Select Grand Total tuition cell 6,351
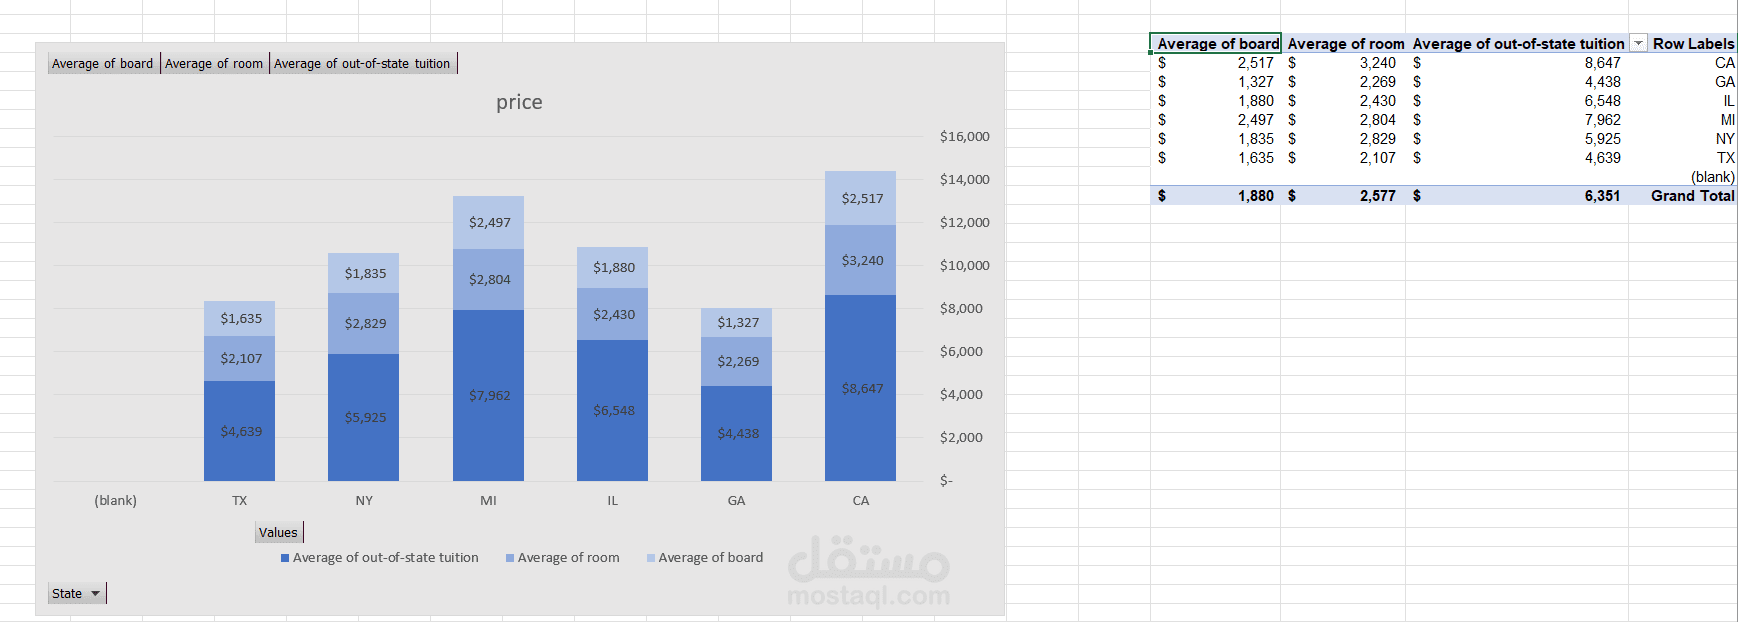This screenshot has height=622, width=1738. click(x=1517, y=195)
